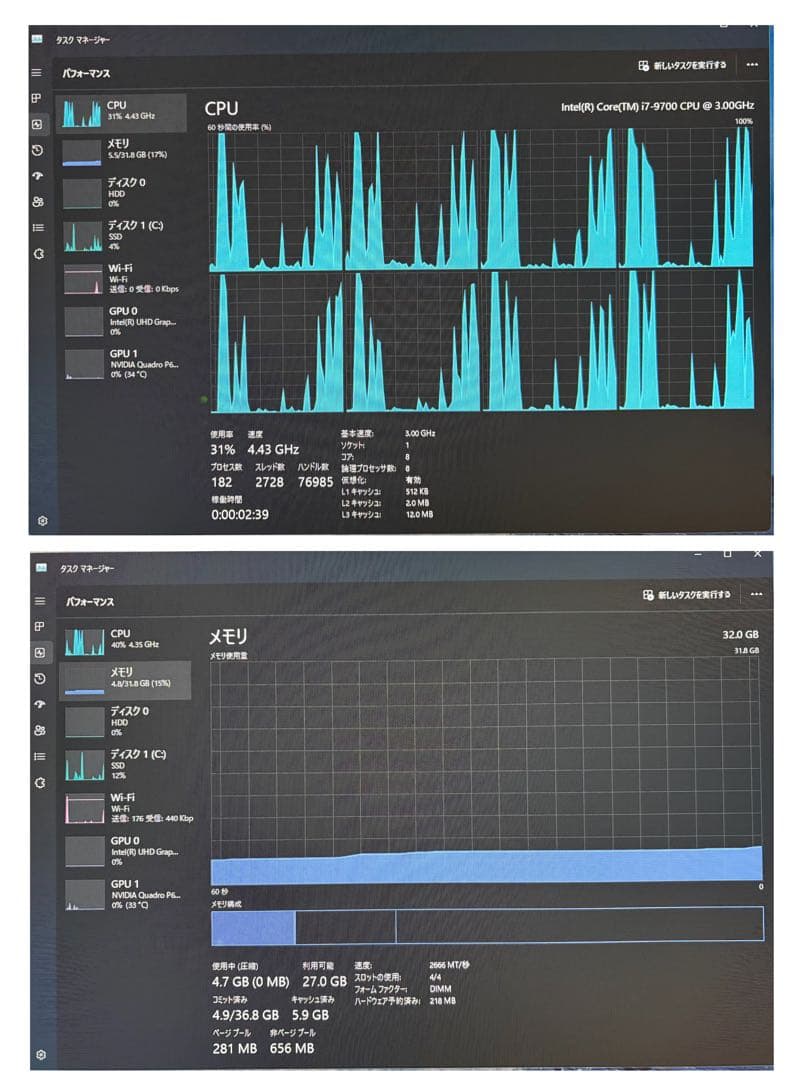The image size is (810, 1080).
Task: Click memory composition bar in bottom window
Action: (486, 925)
